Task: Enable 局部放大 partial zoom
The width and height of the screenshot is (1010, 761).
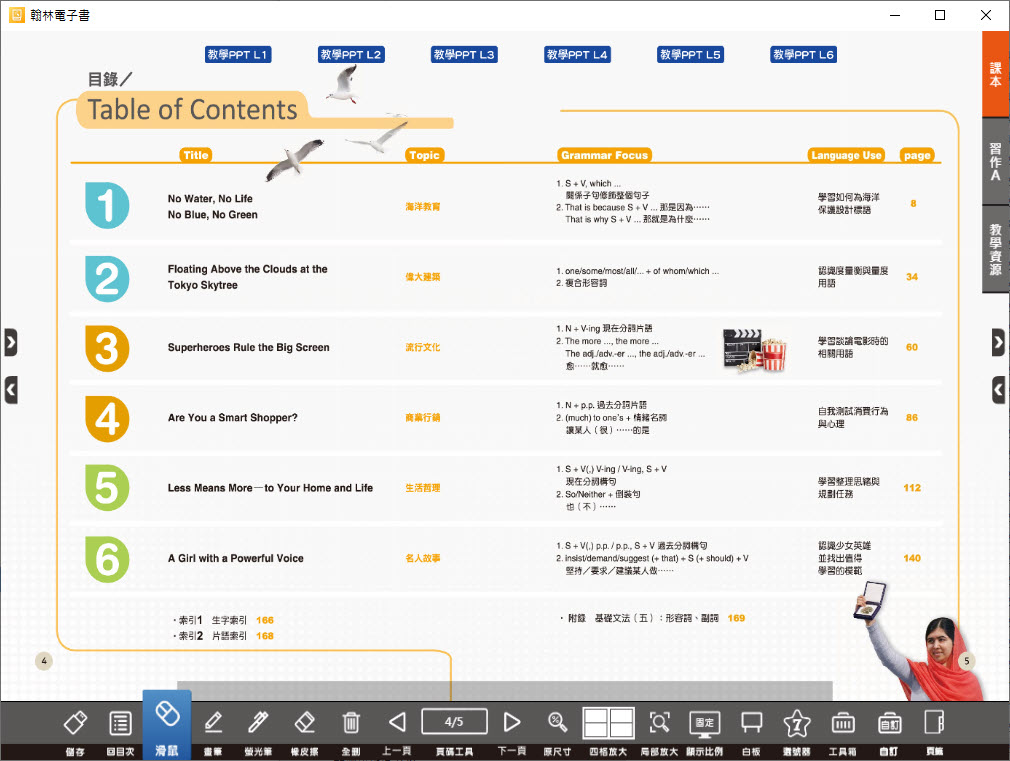Action: (659, 723)
